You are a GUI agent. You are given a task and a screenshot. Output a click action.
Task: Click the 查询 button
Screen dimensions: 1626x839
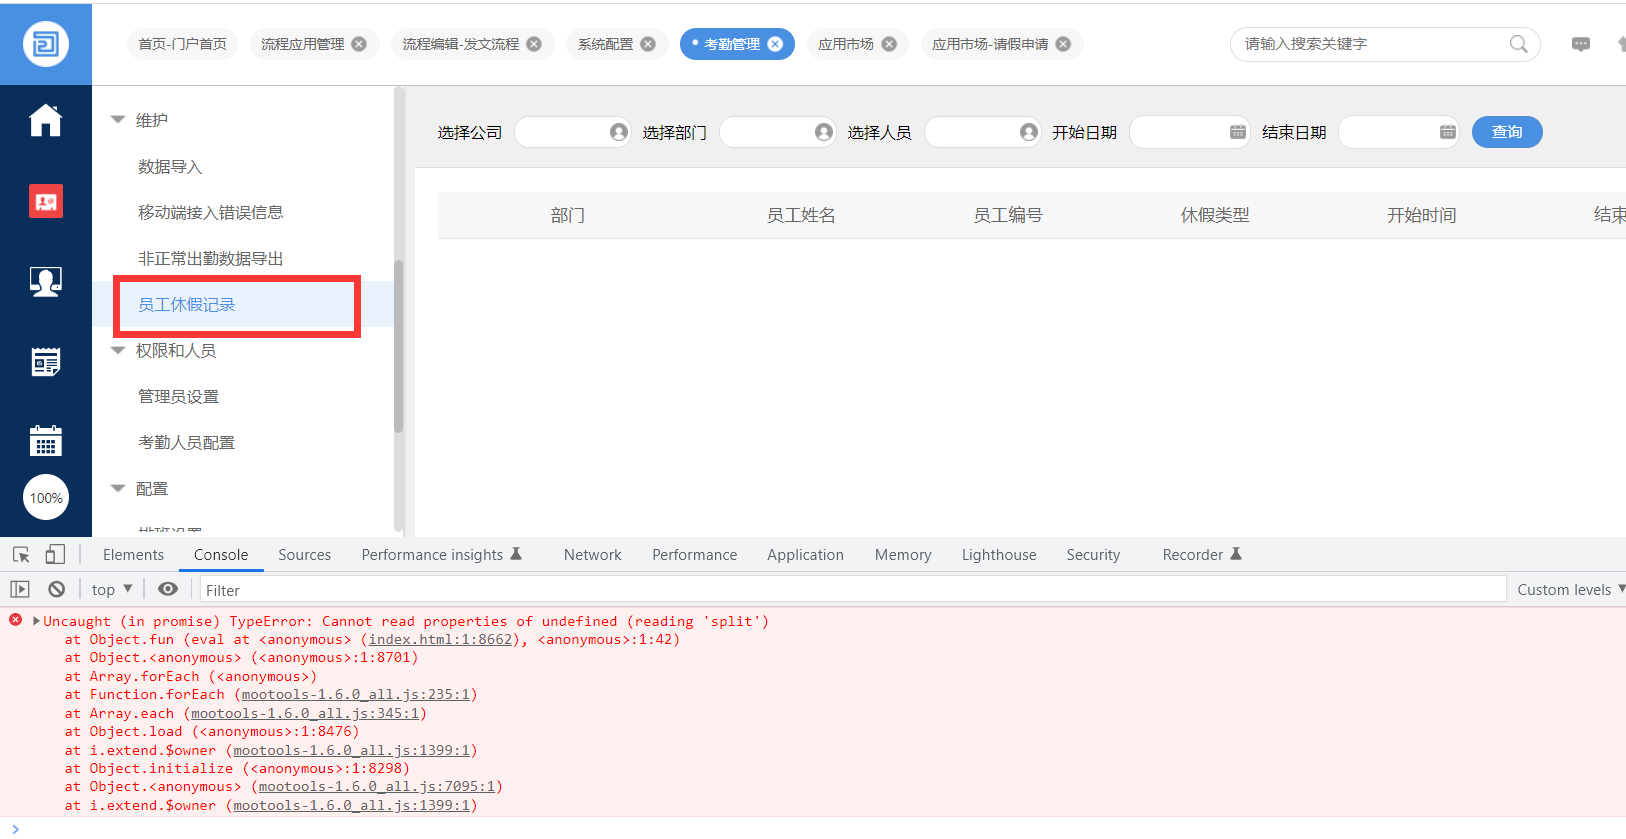click(x=1507, y=132)
